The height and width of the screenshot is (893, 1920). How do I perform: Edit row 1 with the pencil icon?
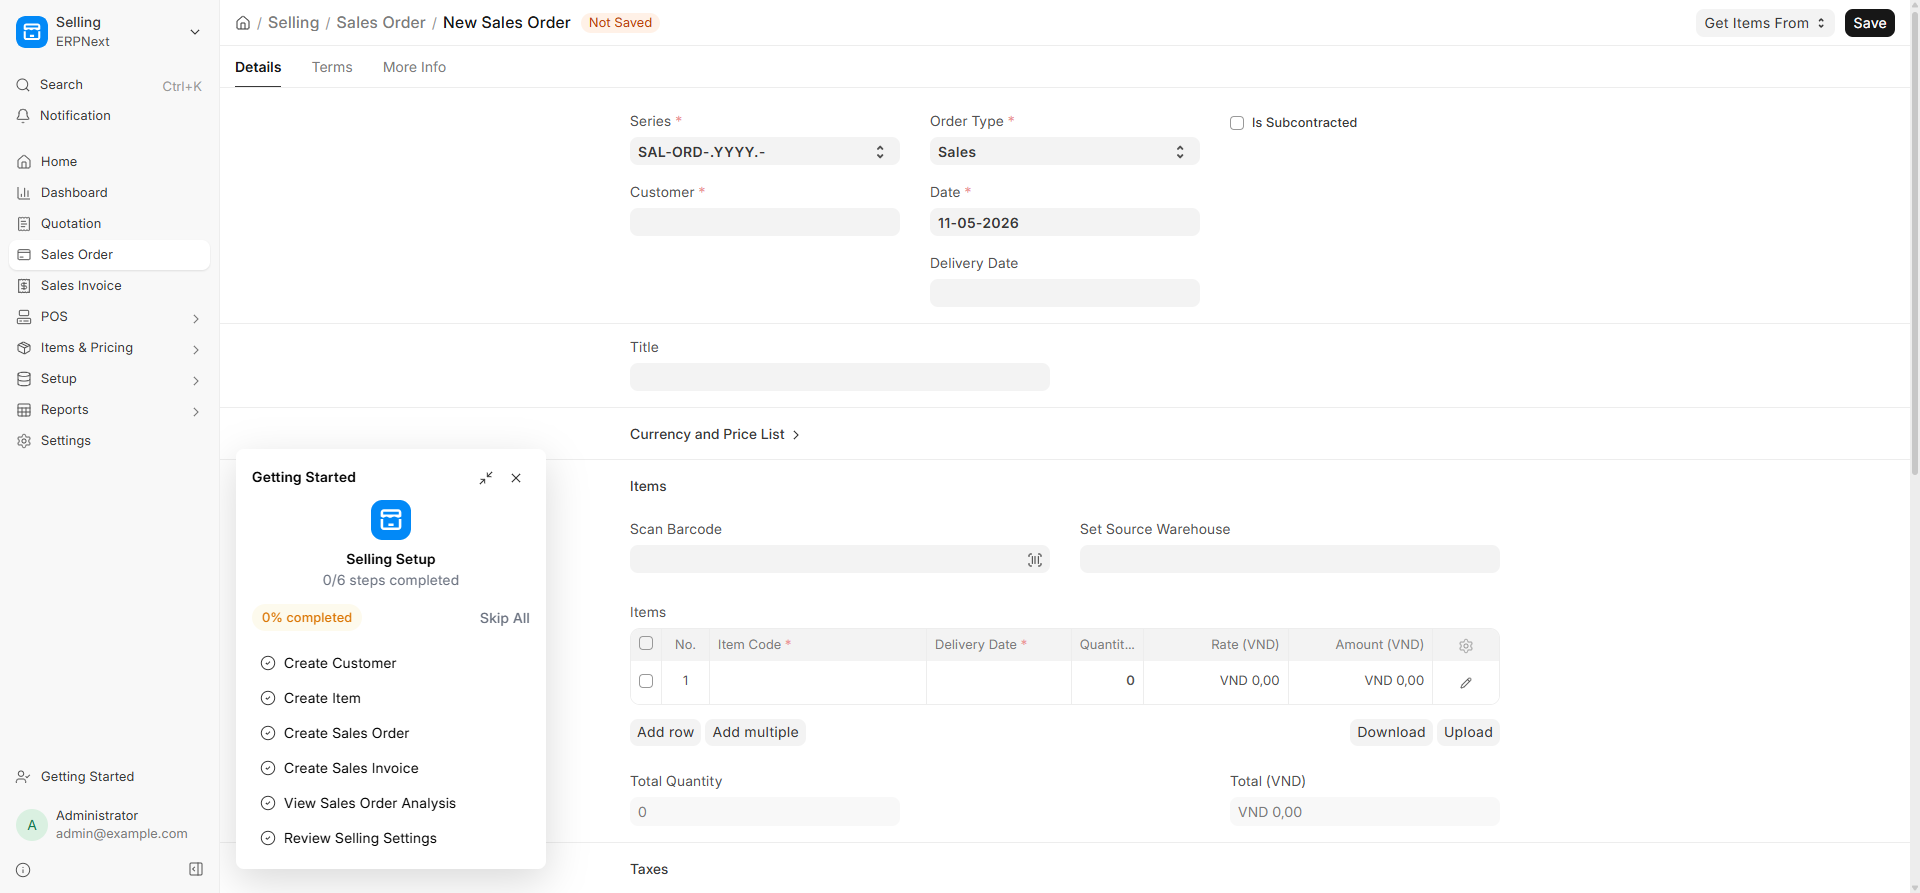pyautogui.click(x=1466, y=683)
